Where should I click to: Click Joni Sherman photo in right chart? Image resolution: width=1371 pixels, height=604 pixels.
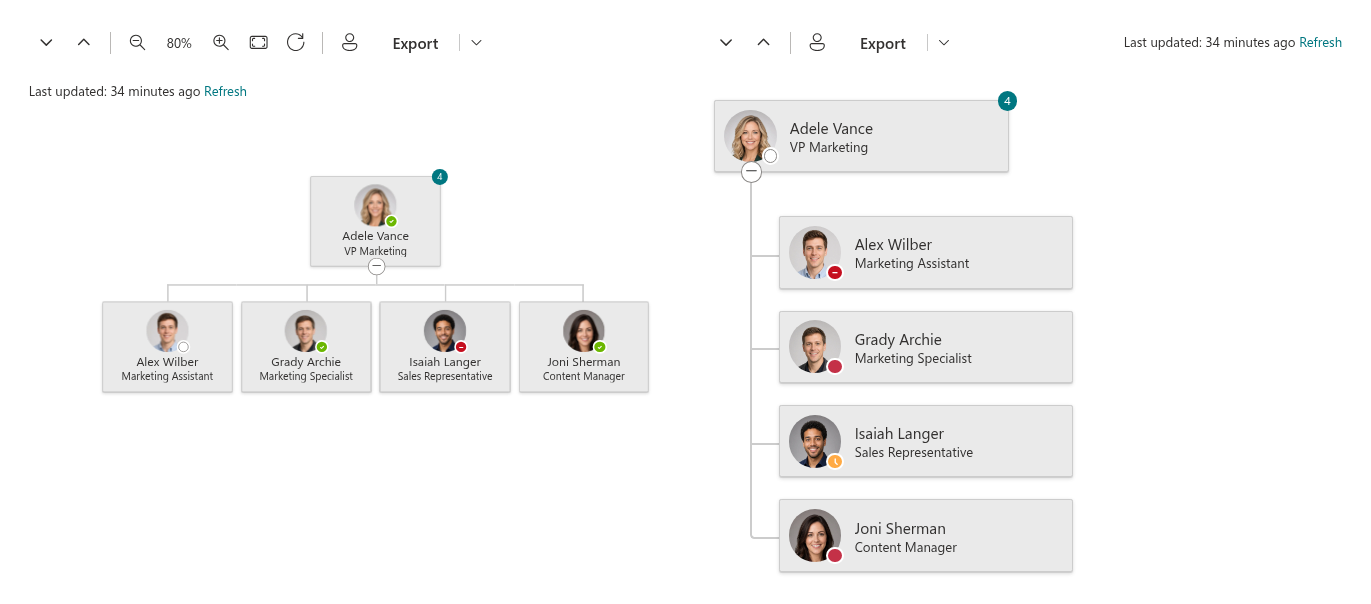[x=815, y=535]
